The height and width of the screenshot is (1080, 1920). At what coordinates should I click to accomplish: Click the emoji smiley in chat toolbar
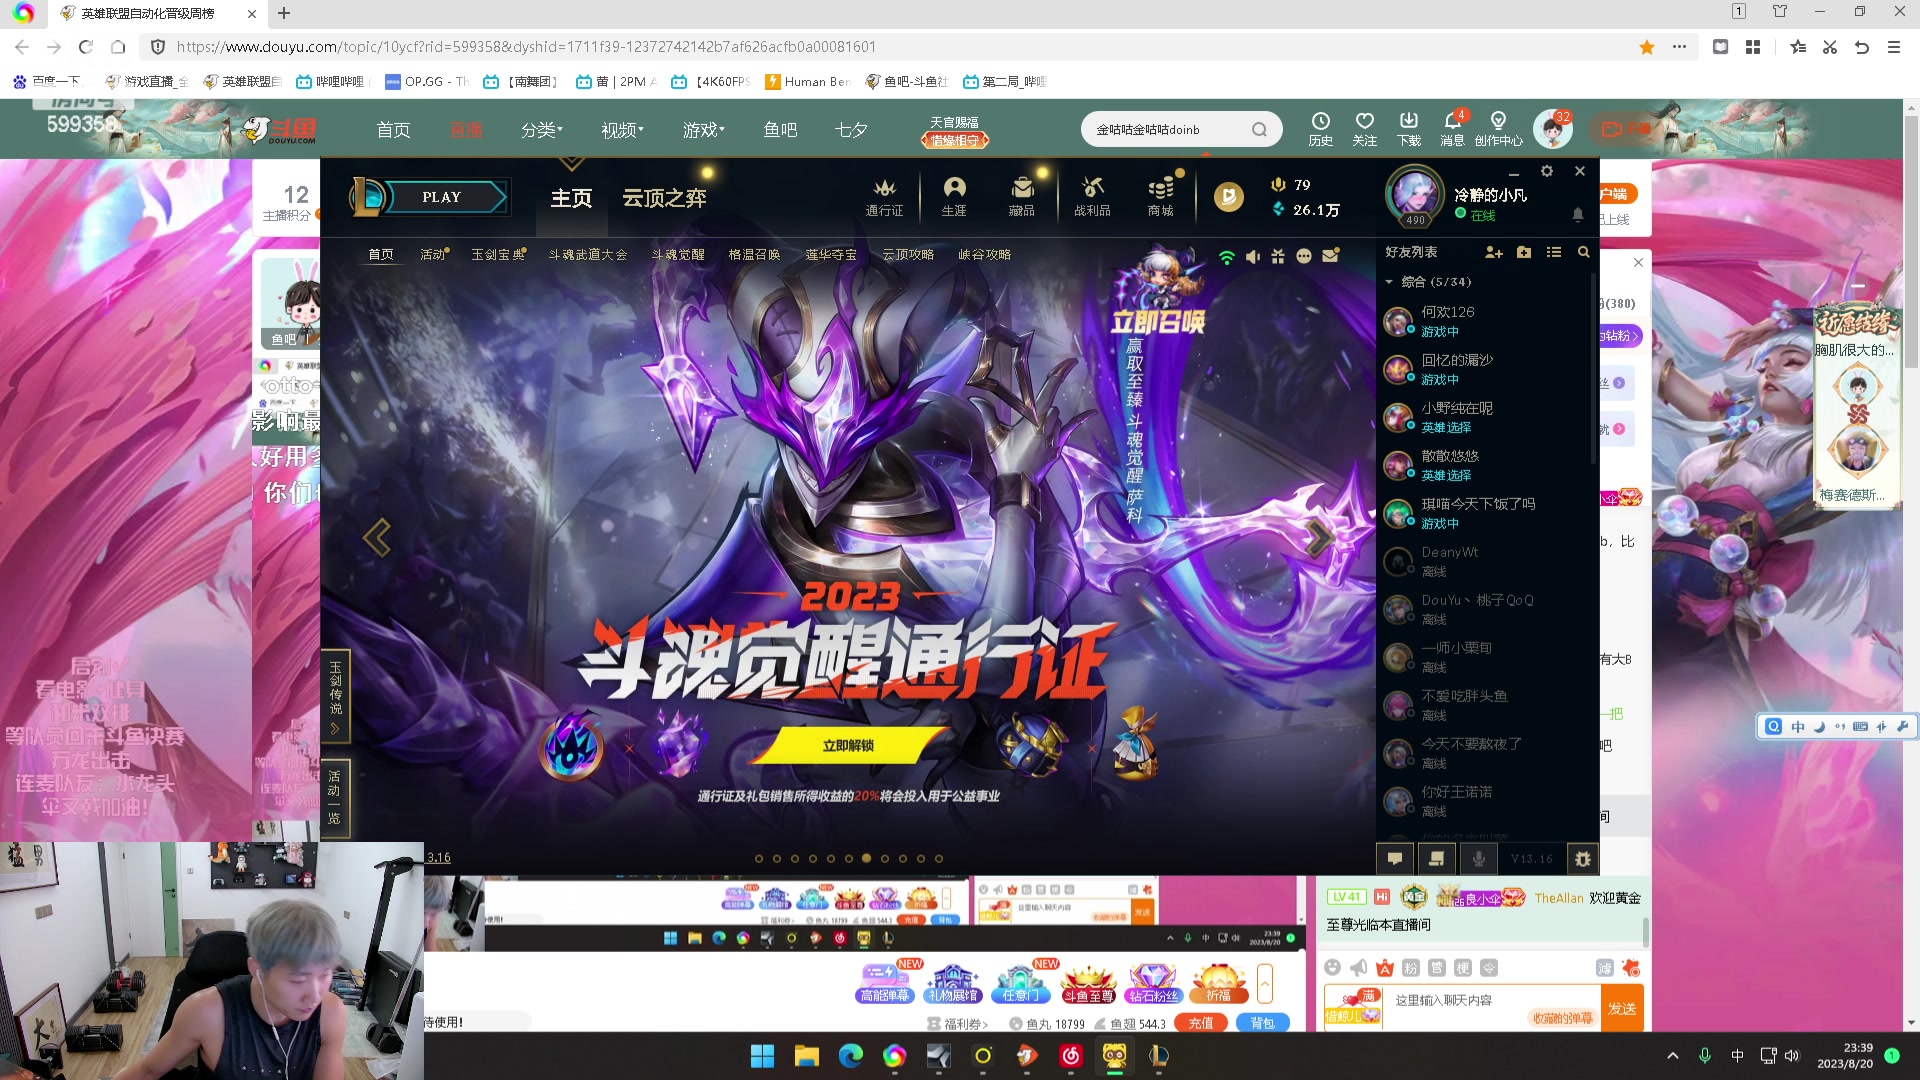click(x=1332, y=967)
